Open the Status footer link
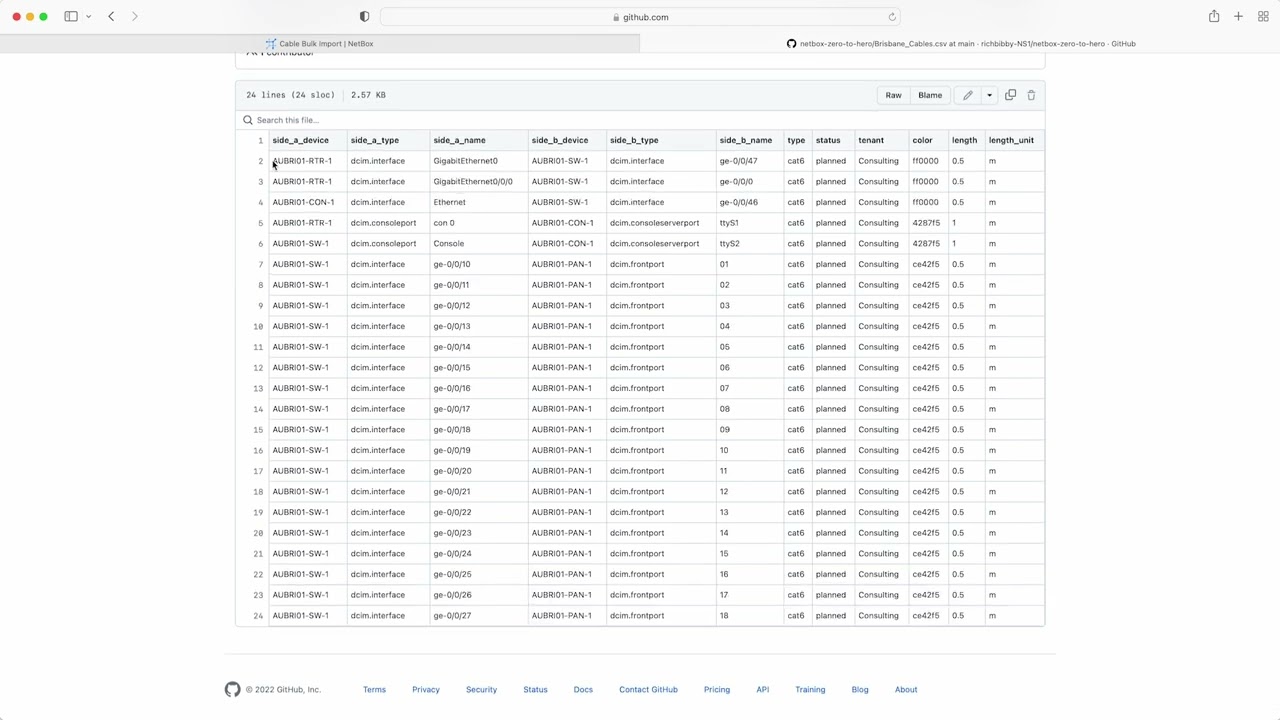The width and height of the screenshot is (1280, 720). (x=535, y=689)
